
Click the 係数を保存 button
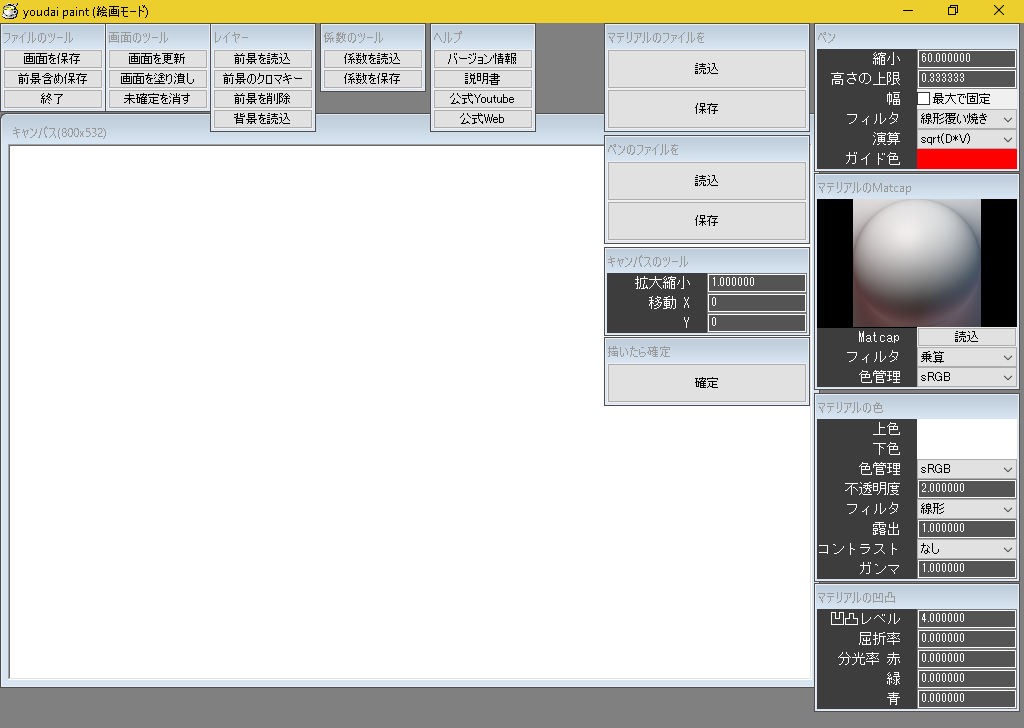click(x=372, y=79)
